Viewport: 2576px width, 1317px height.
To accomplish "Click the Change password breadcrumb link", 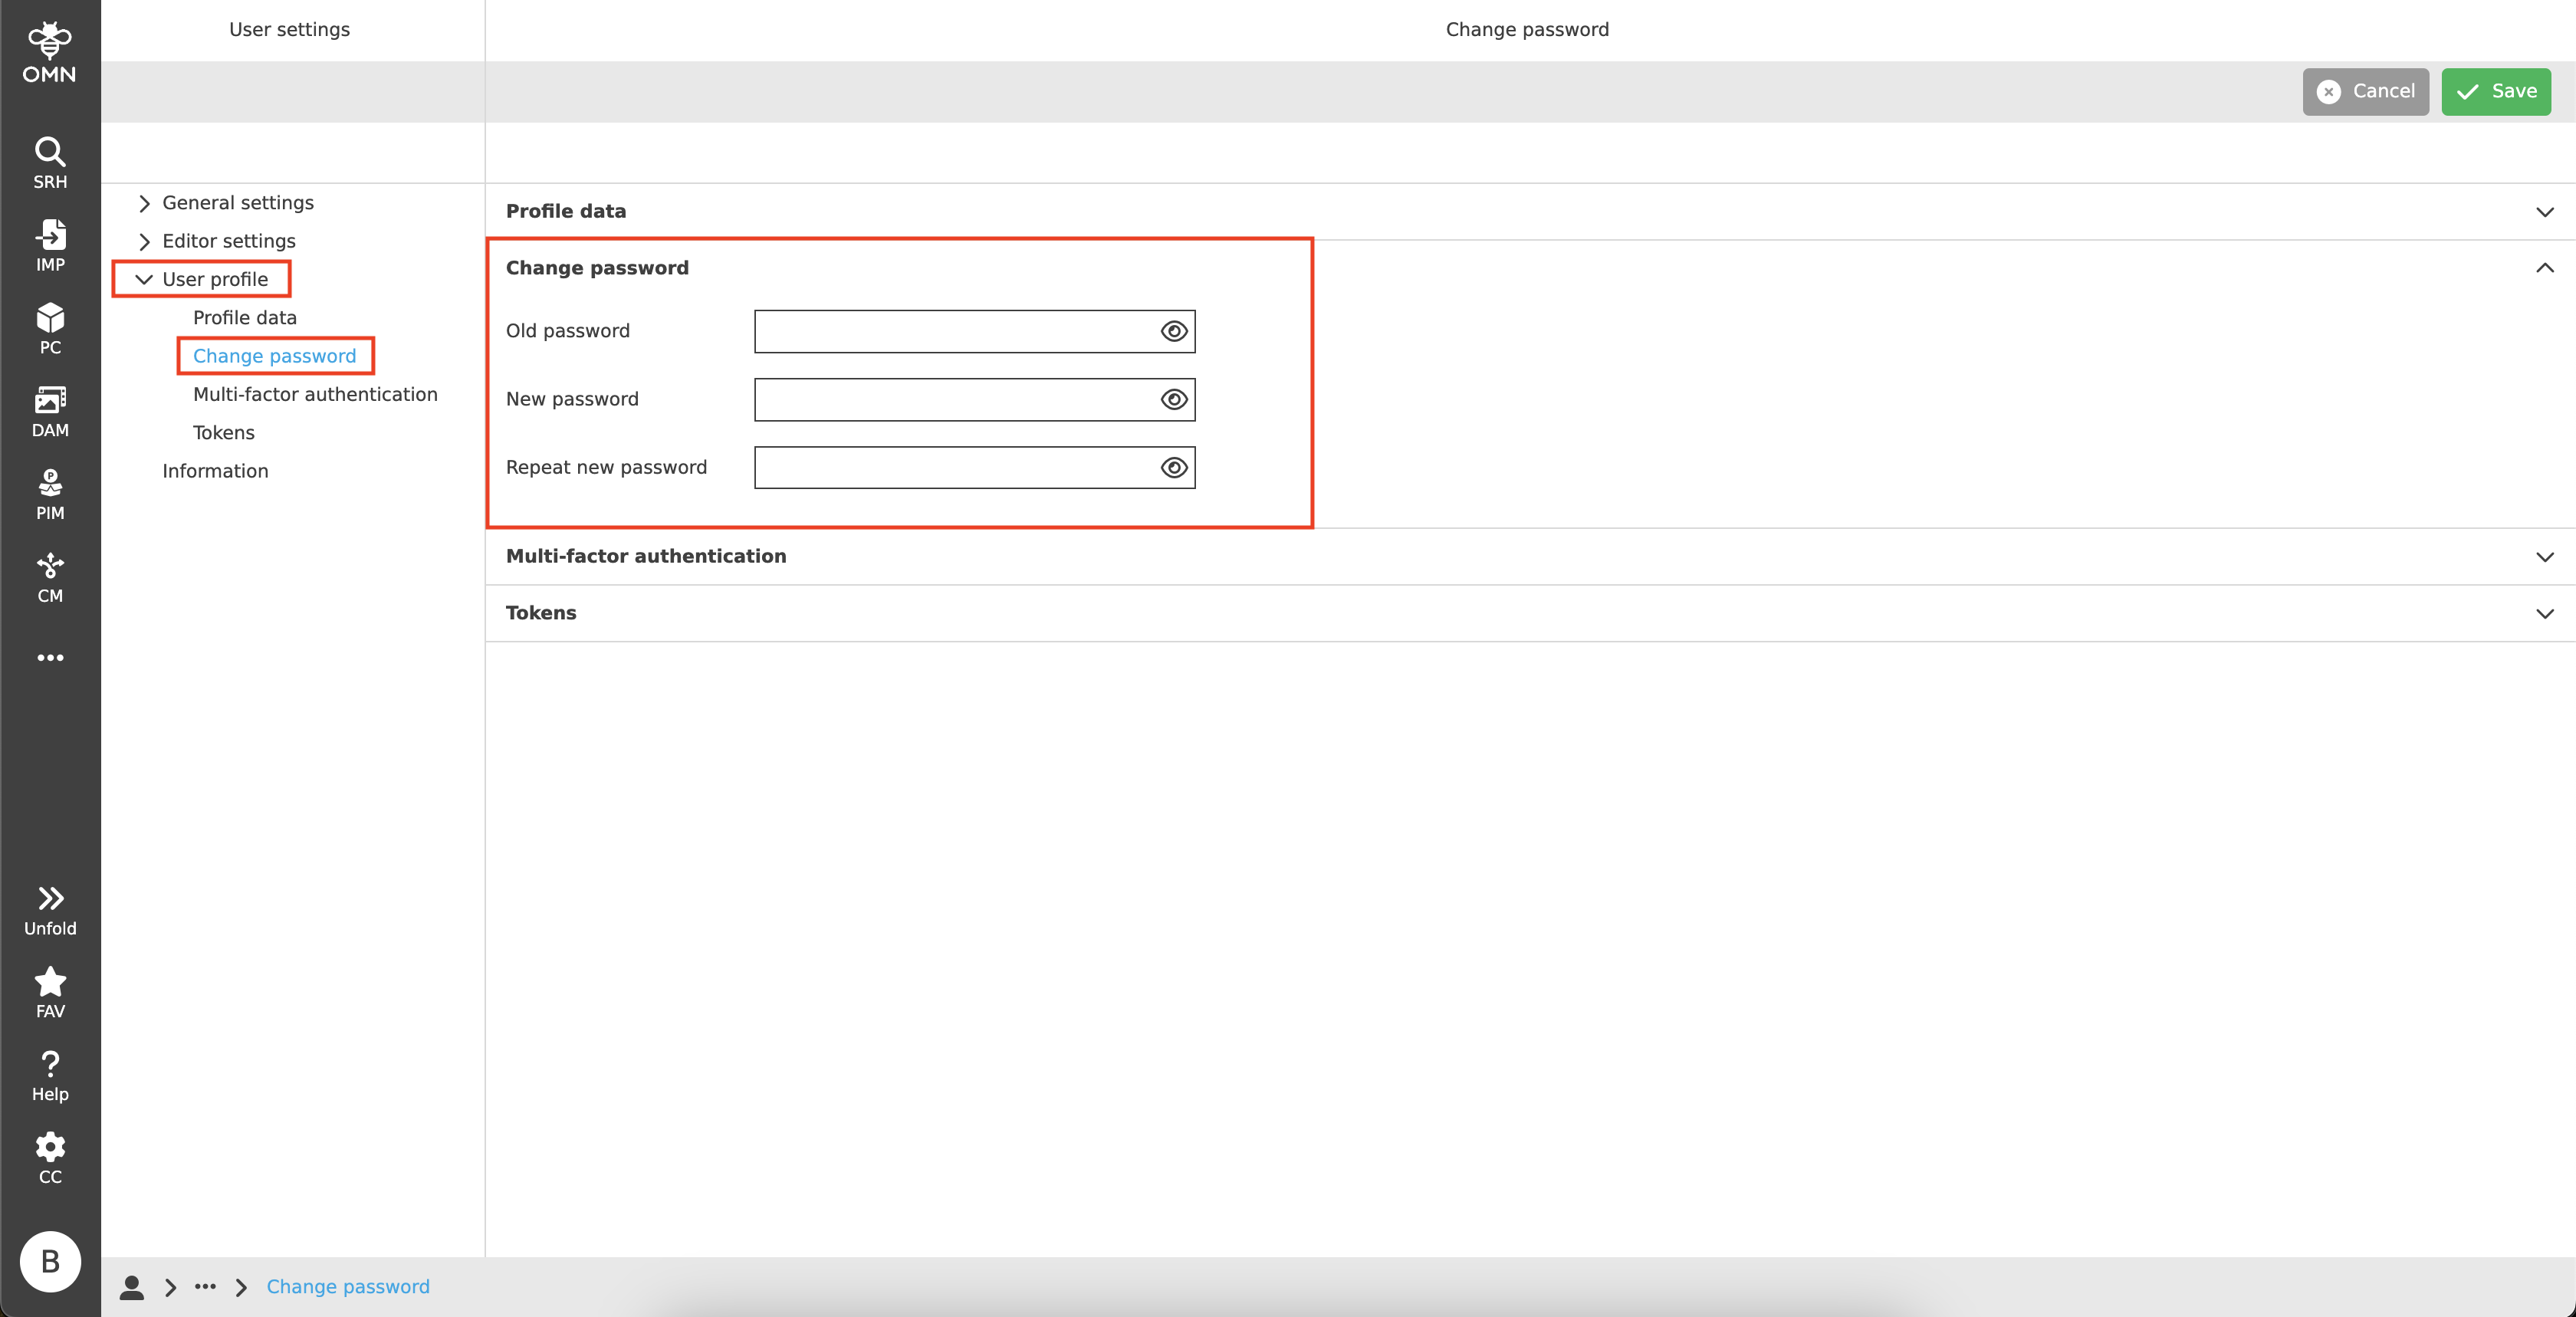I will (347, 1287).
